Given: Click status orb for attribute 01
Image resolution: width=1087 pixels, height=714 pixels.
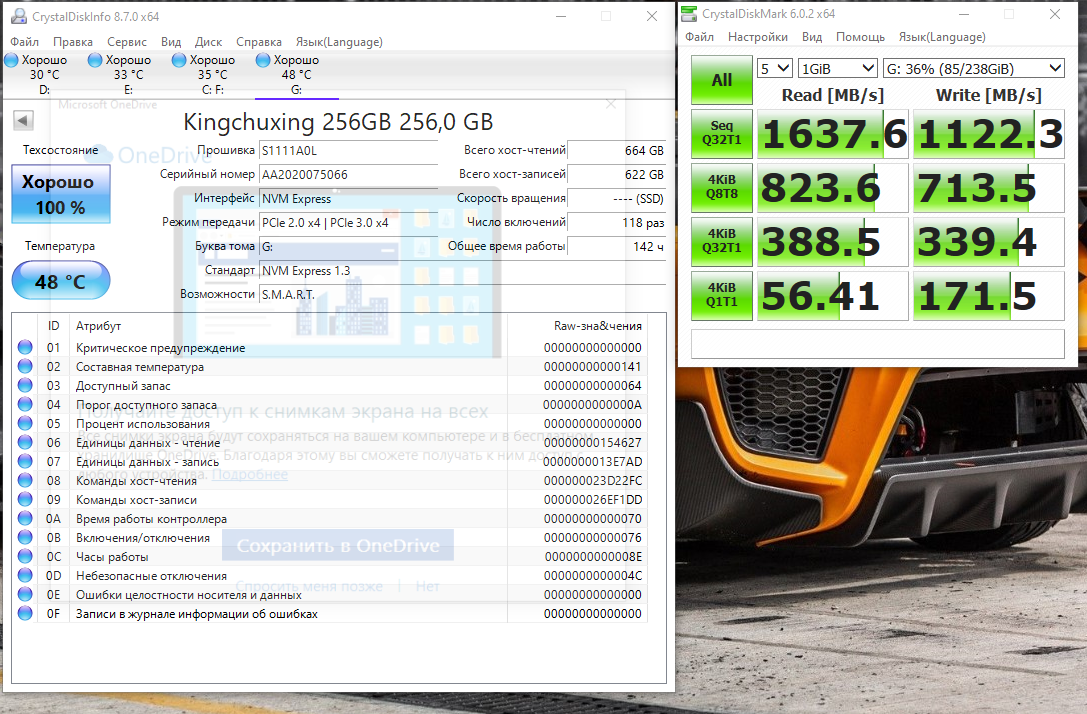Looking at the screenshot, I should 25,347.
